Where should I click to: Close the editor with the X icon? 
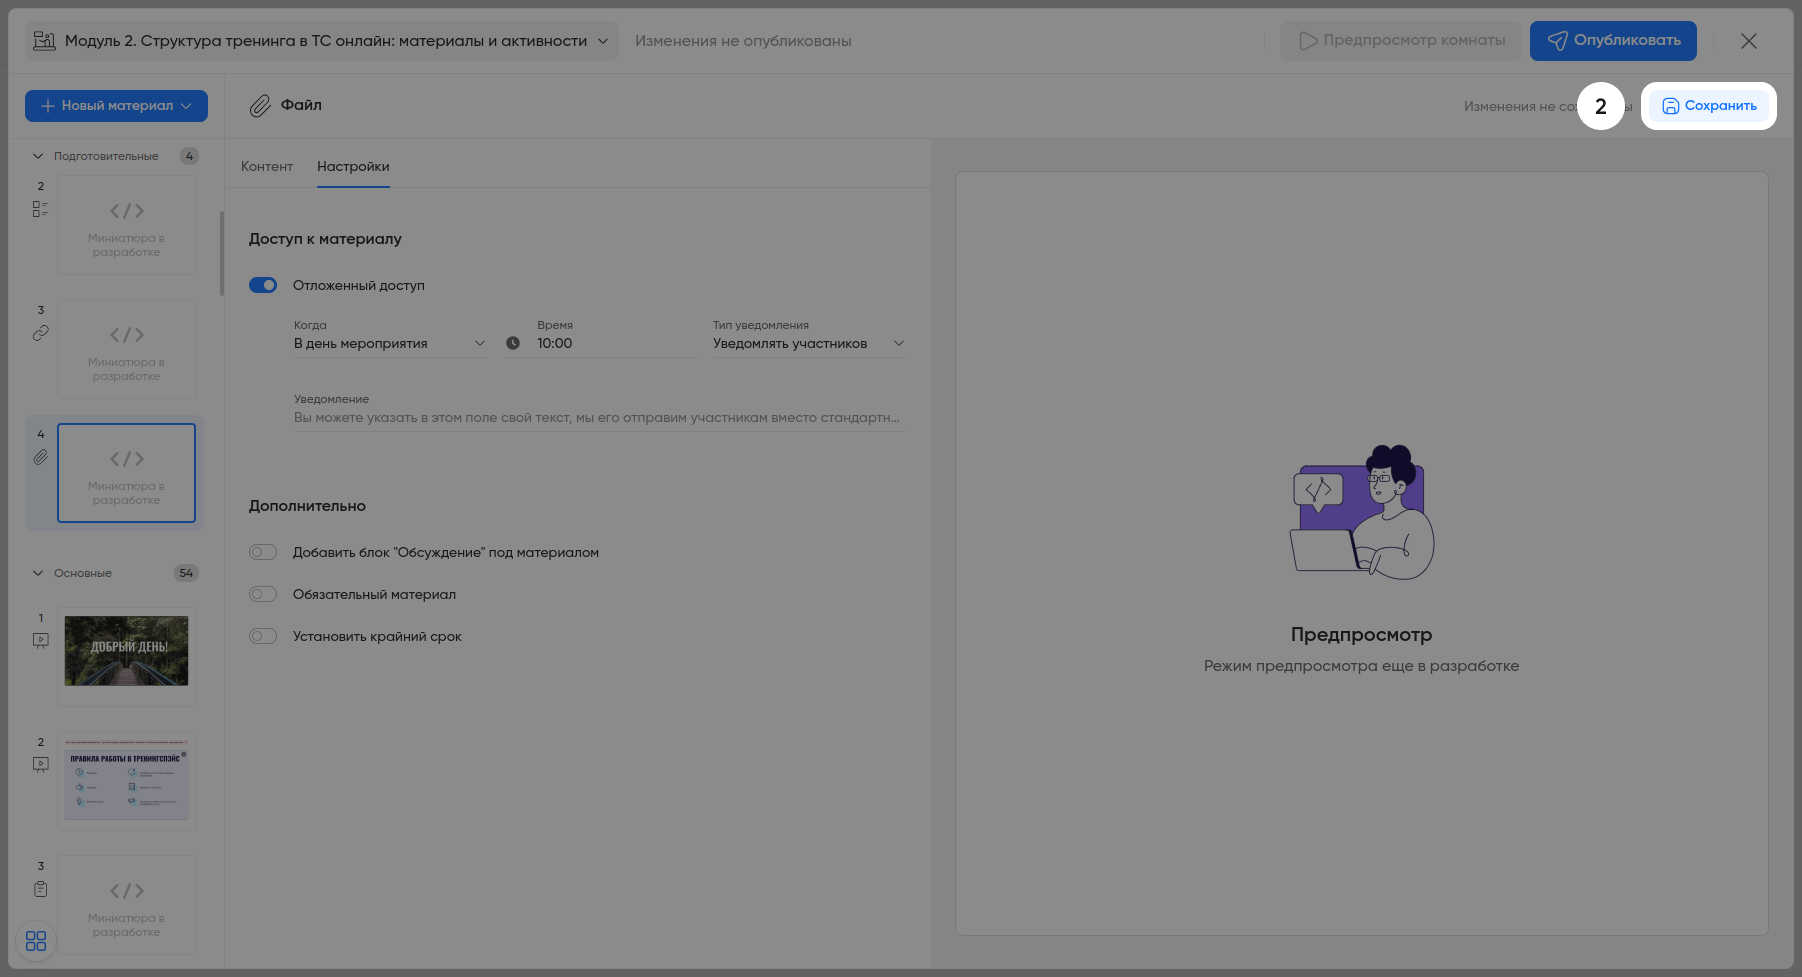[x=1749, y=41]
